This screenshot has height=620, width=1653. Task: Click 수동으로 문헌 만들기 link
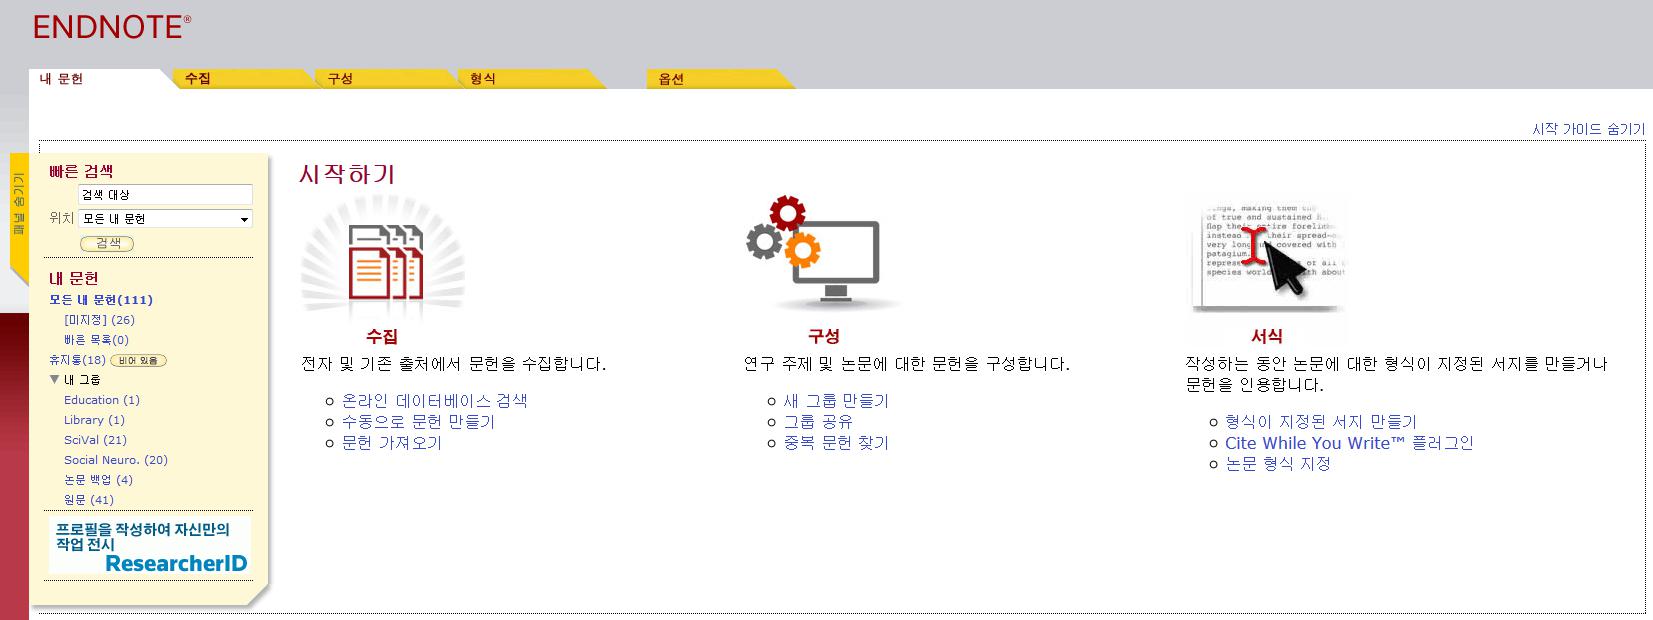point(418,422)
